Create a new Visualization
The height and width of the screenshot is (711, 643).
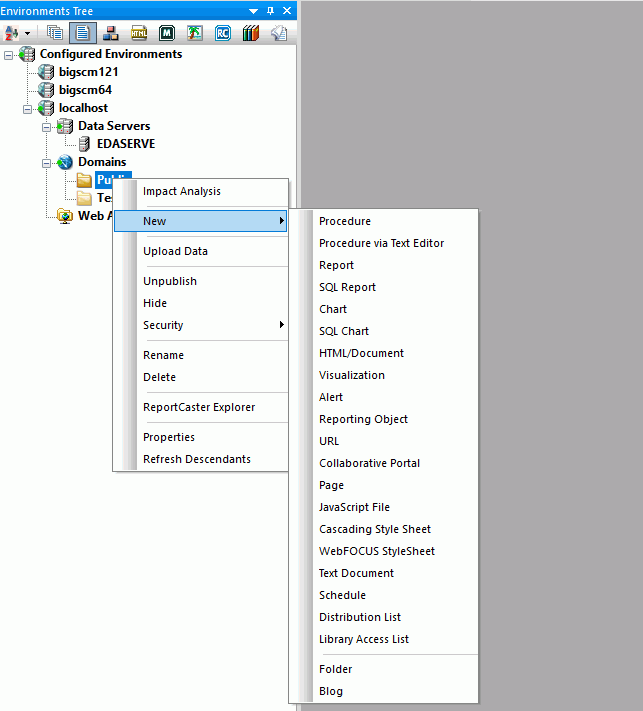352,375
